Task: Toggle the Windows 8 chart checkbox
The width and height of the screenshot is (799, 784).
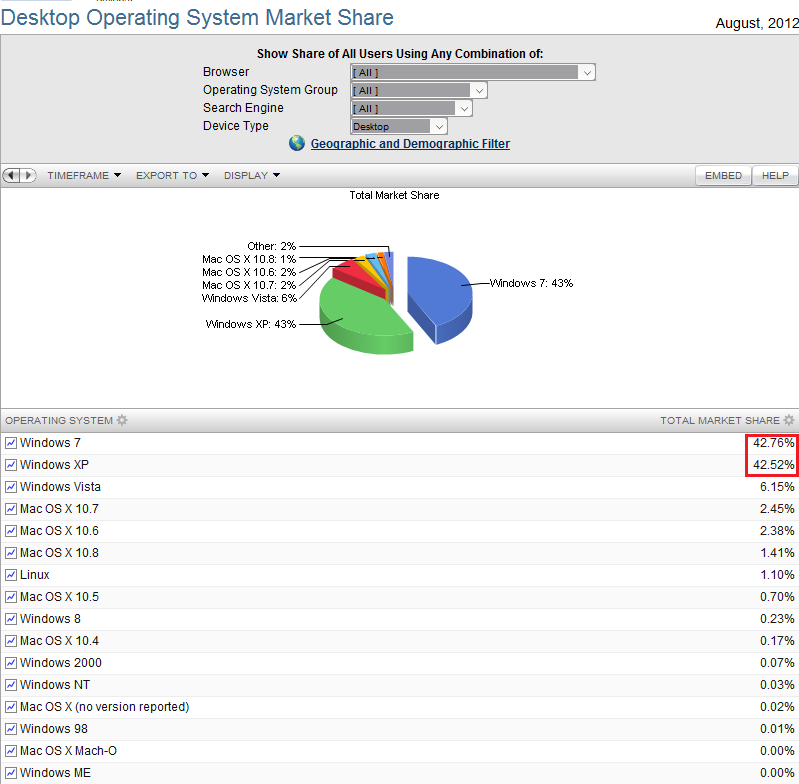Action: (11, 619)
